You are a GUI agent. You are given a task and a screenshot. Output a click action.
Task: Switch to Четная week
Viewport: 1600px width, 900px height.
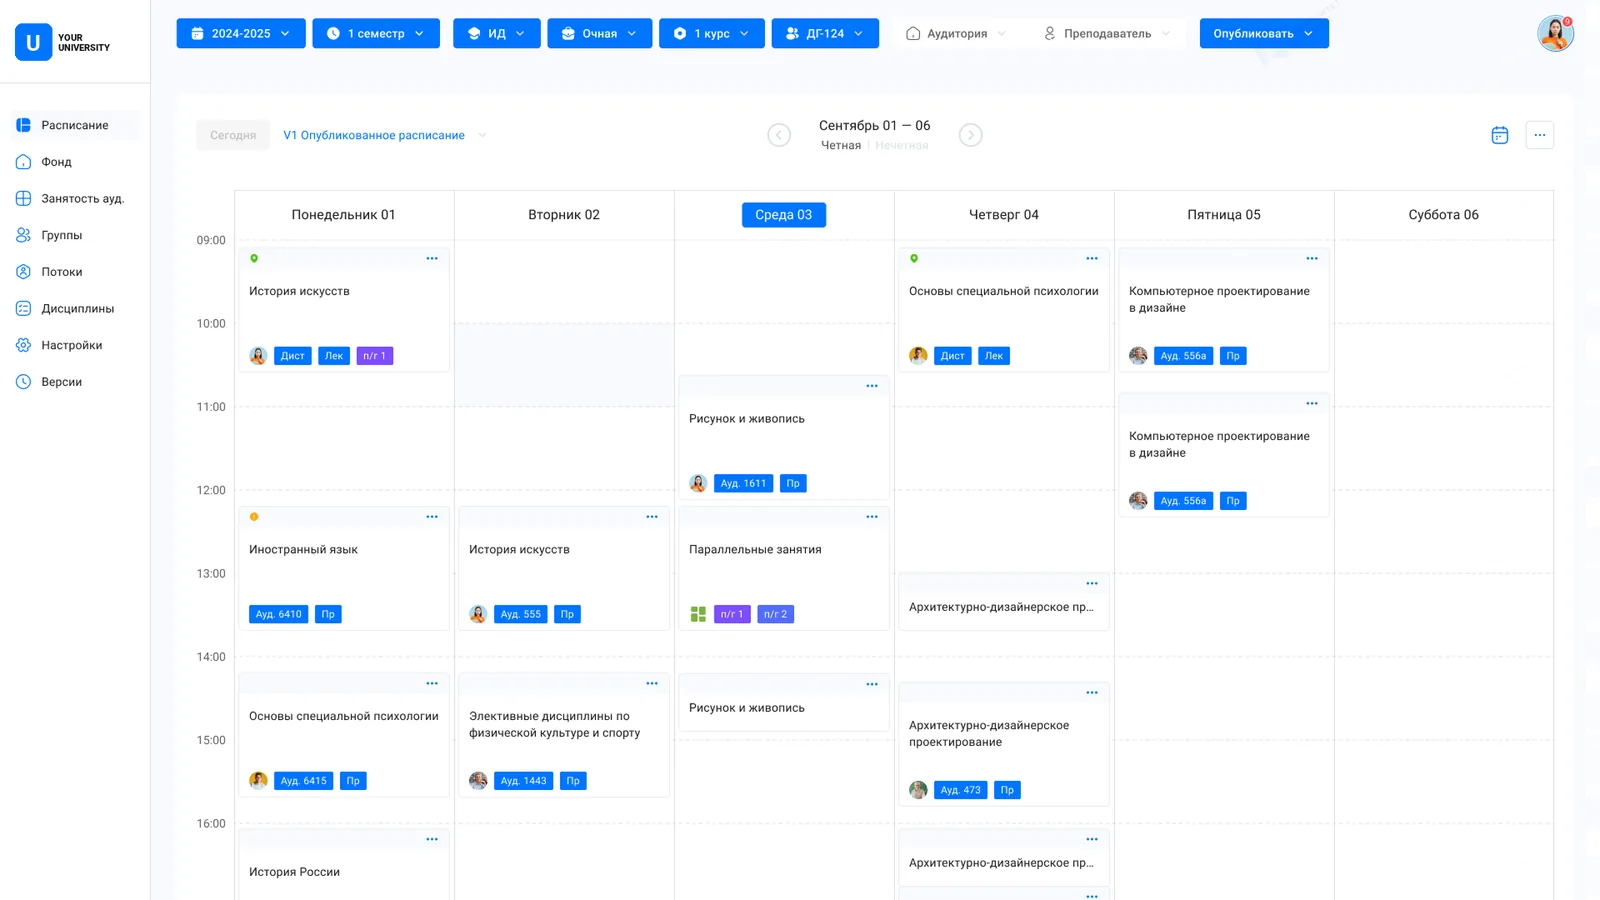coord(841,146)
